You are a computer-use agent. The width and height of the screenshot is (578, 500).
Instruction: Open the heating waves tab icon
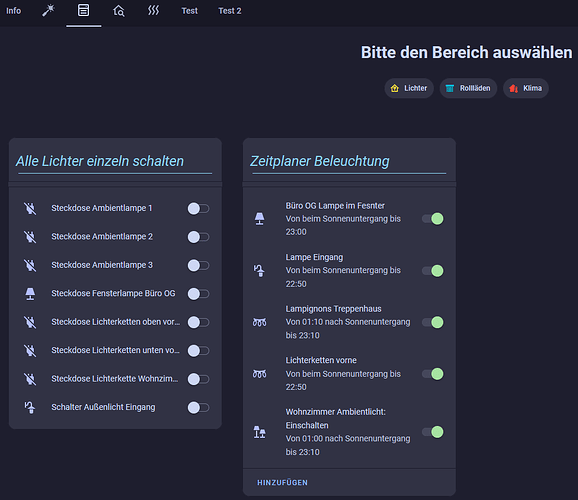[x=154, y=11]
